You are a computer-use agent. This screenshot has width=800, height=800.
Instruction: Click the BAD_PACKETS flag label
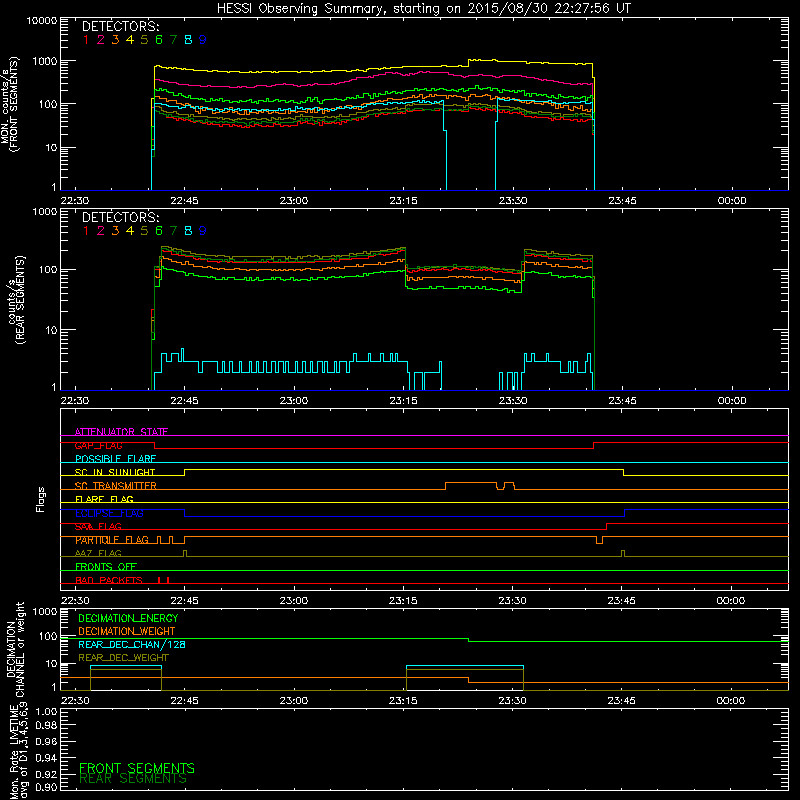pyautogui.click(x=109, y=581)
